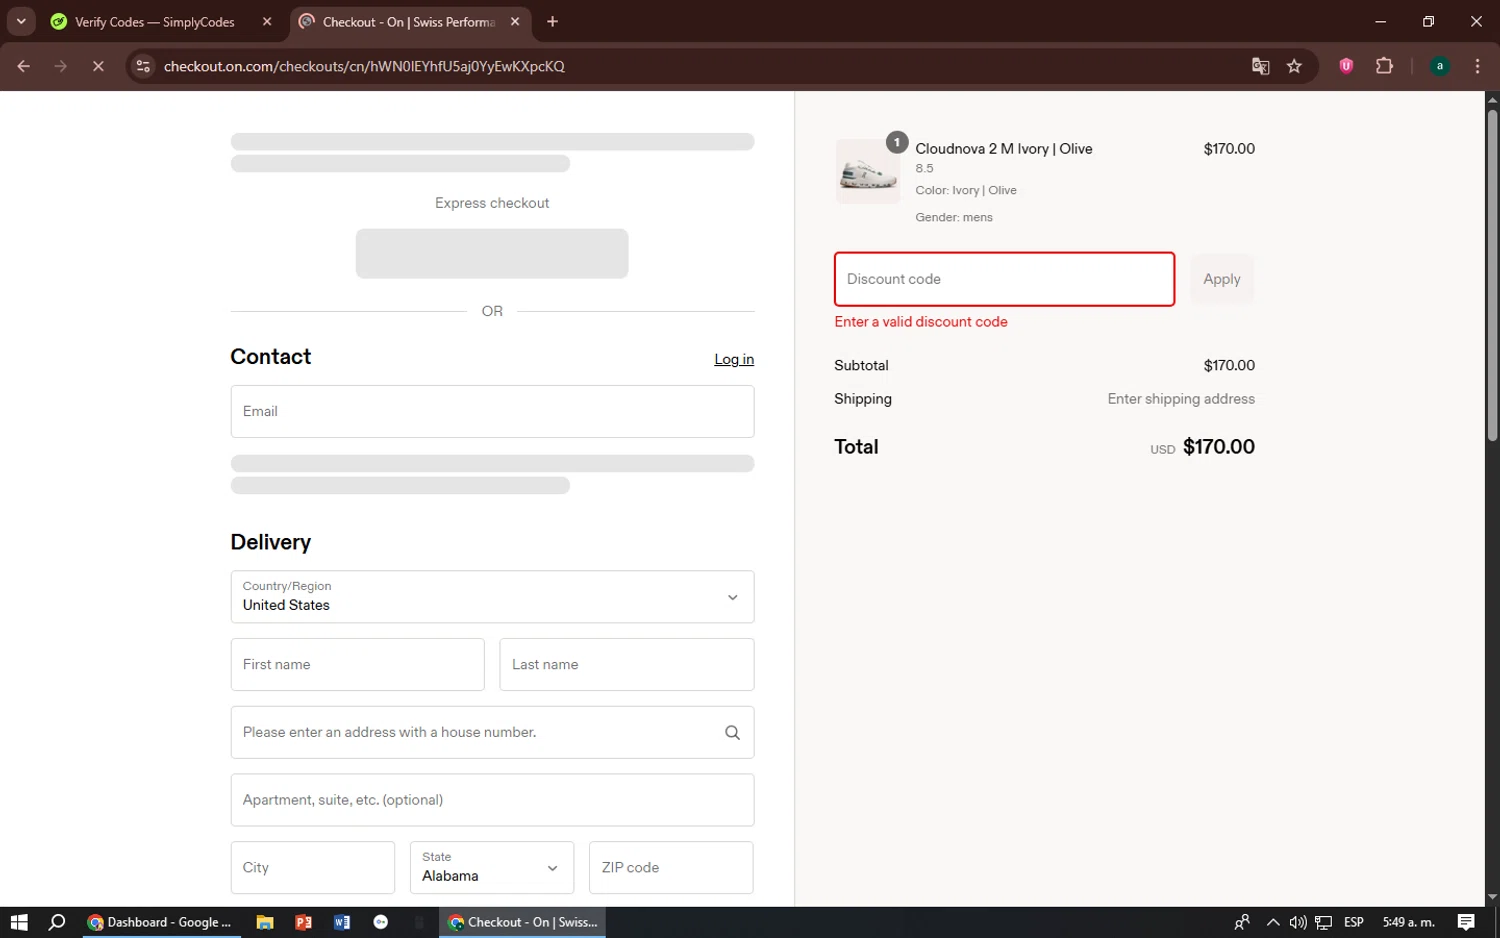Focus the Discount code field
1500x938 pixels.
(x=1004, y=279)
